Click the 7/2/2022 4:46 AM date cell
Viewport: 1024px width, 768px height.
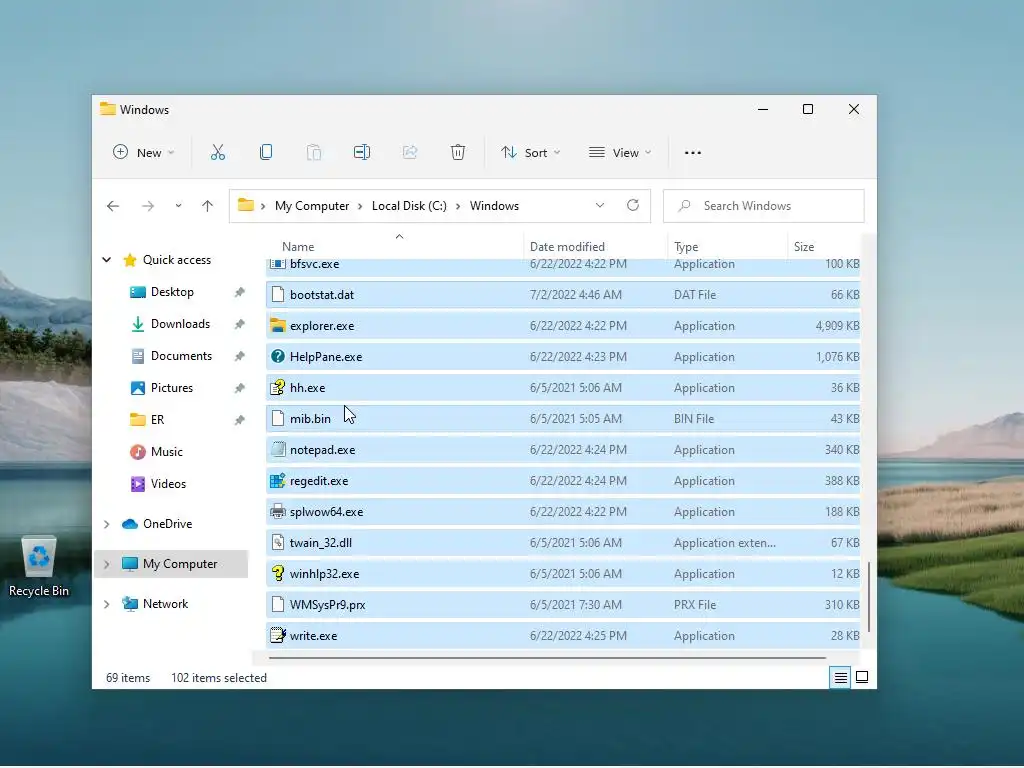coord(575,295)
